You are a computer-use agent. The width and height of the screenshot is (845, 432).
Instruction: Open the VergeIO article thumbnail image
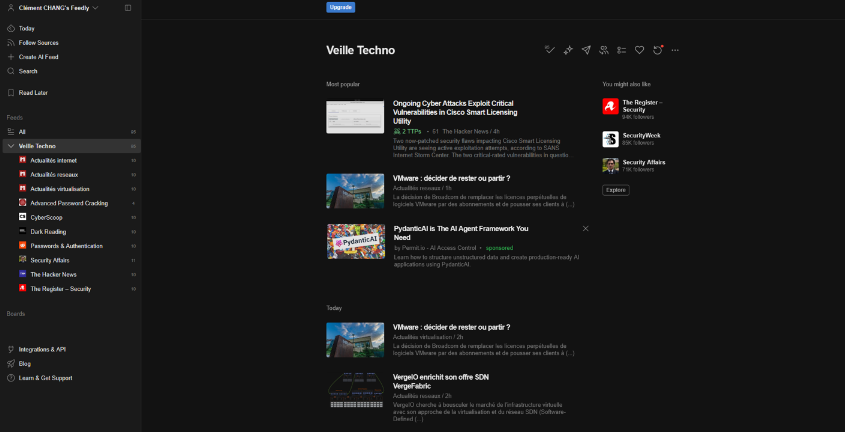[x=355, y=388]
